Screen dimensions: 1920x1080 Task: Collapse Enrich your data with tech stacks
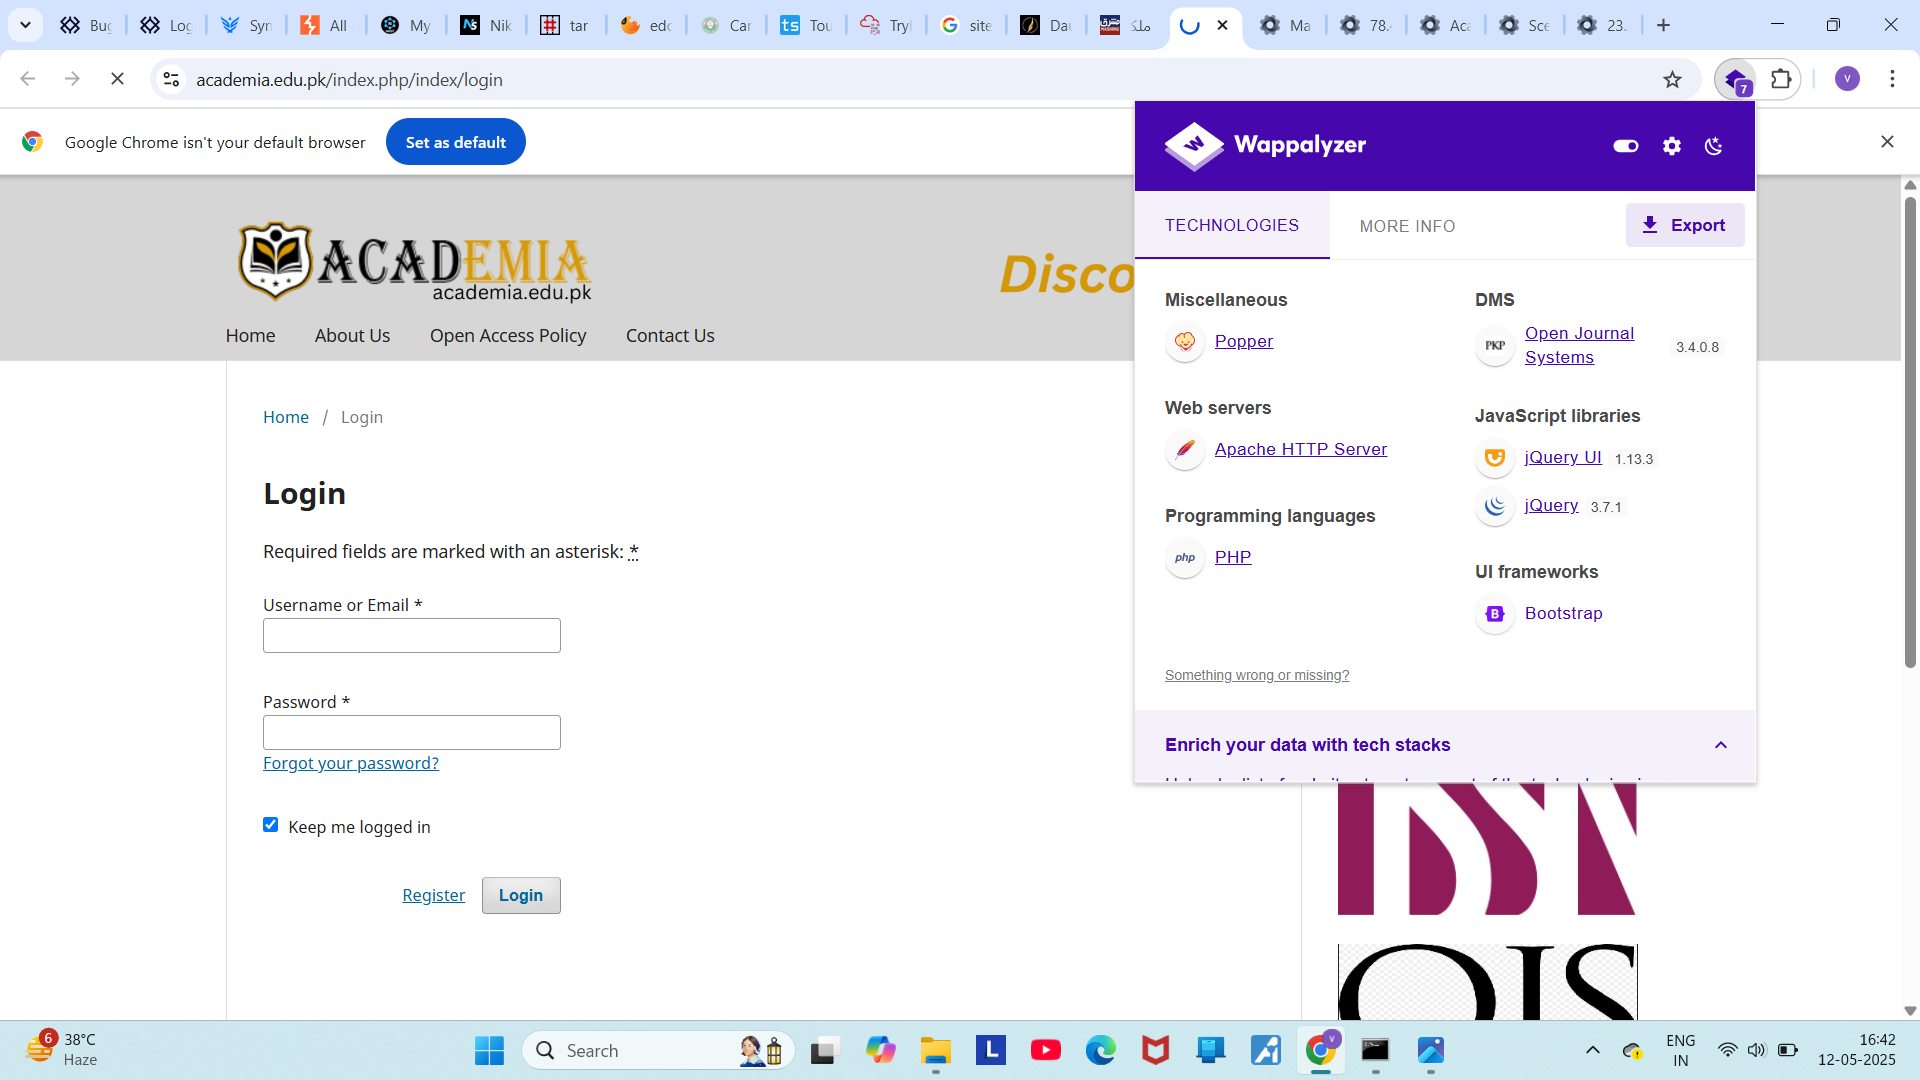(x=1720, y=745)
